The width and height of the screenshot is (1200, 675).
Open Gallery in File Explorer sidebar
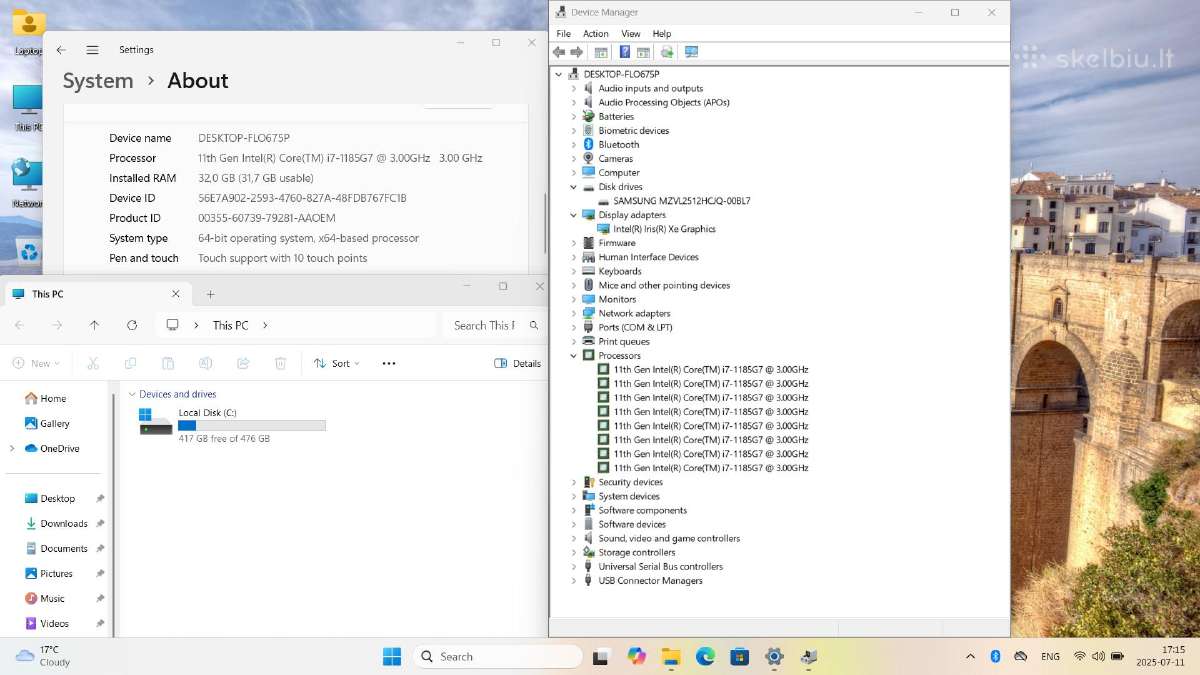click(47, 423)
